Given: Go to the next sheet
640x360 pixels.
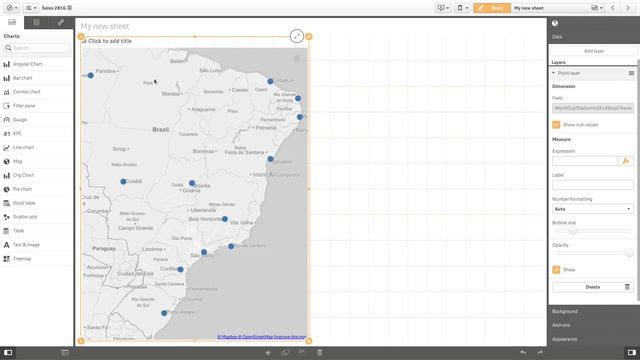Looking at the screenshot, I should tap(628, 8).
